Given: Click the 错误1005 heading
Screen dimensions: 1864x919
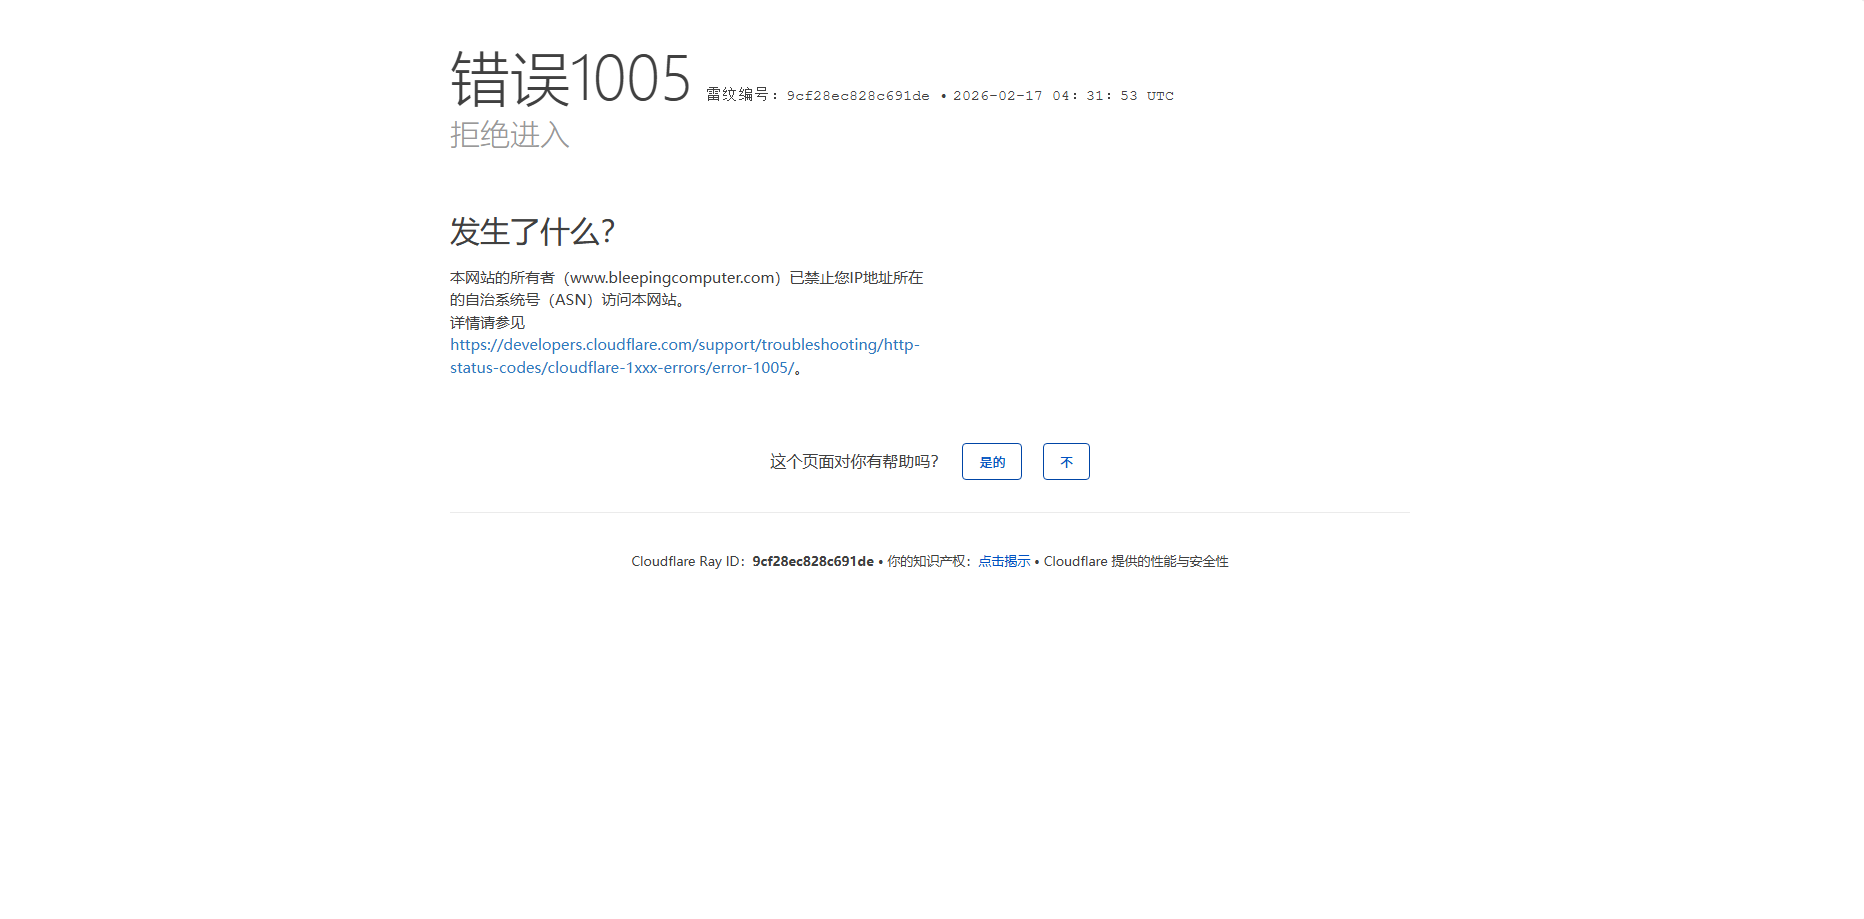Looking at the screenshot, I should 570,79.
